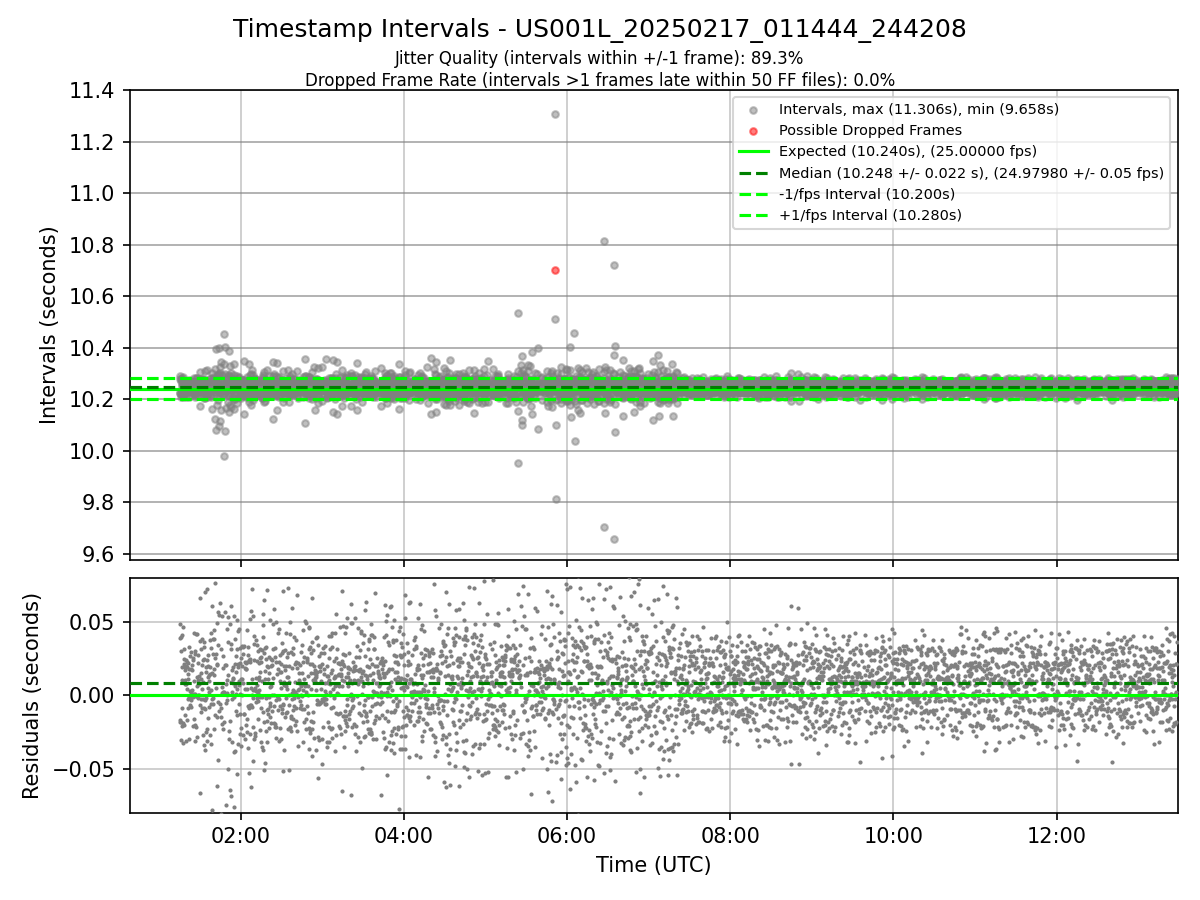Image resolution: width=1200 pixels, height=900 pixels.
Task: Click the highest outlier point near 11.3 seconds
Action: pos(555,114)
